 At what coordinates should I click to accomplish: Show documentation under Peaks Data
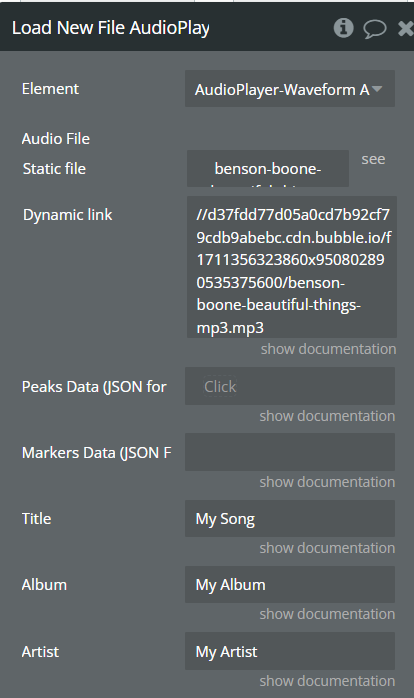tap(327, 416)
